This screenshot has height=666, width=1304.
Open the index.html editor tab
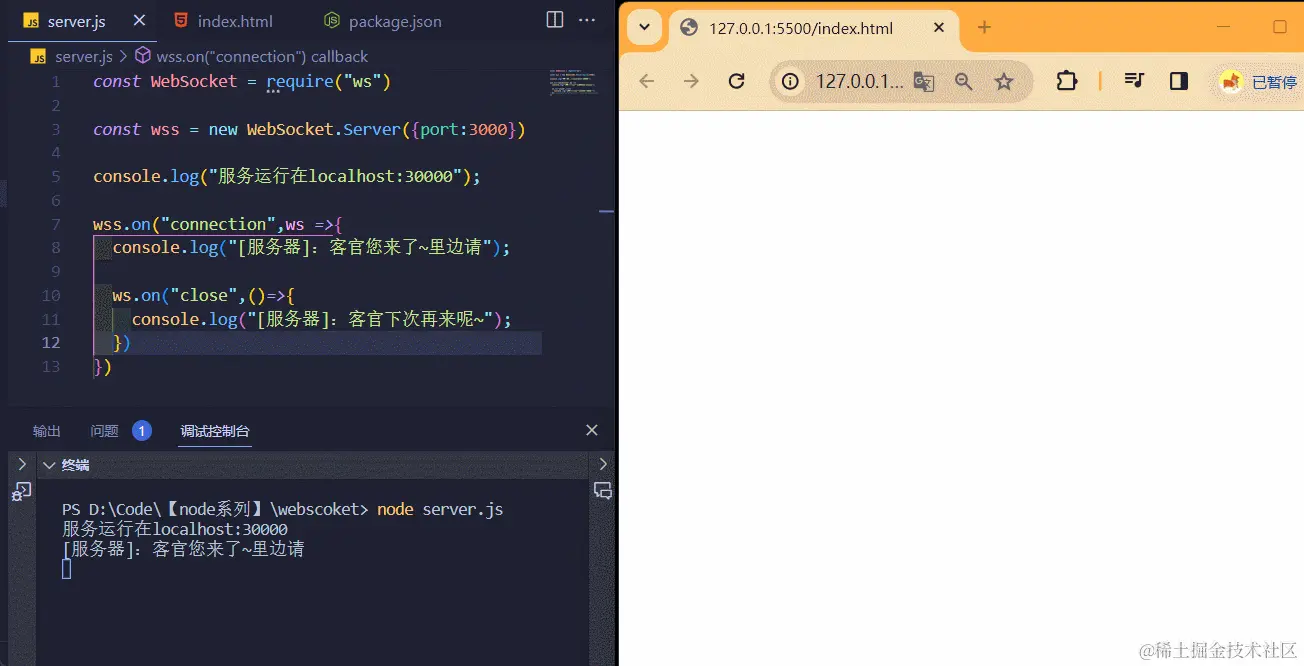[x=224, y=21]
